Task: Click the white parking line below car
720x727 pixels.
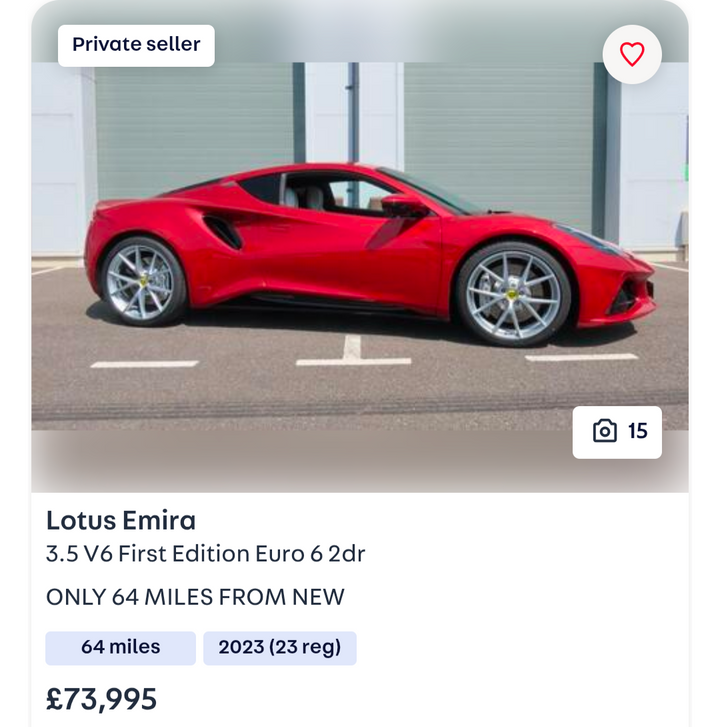Action: (x=353, y=360)
